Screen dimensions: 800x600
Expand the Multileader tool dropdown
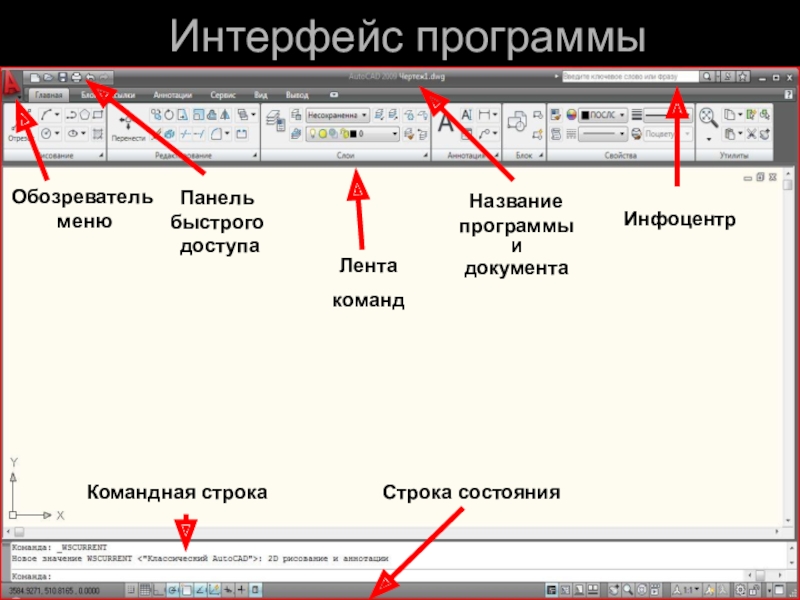point(494,134)
